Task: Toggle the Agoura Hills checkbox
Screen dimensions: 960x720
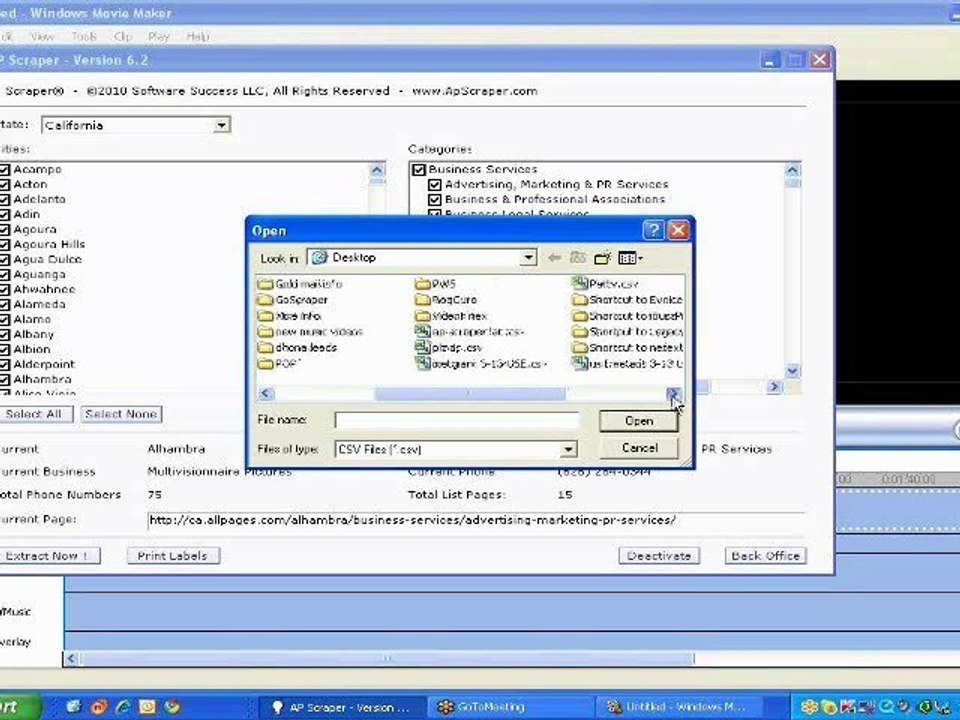Action: click(5, 245)
